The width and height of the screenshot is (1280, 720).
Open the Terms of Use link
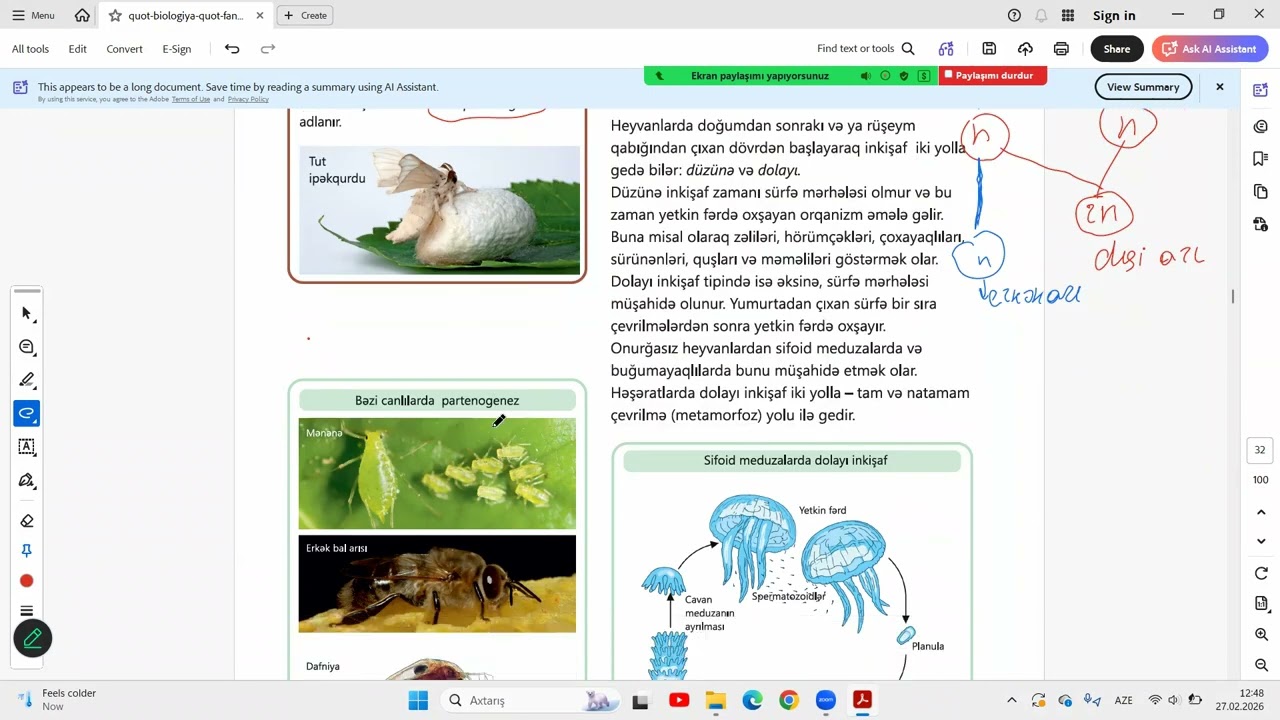191,99
